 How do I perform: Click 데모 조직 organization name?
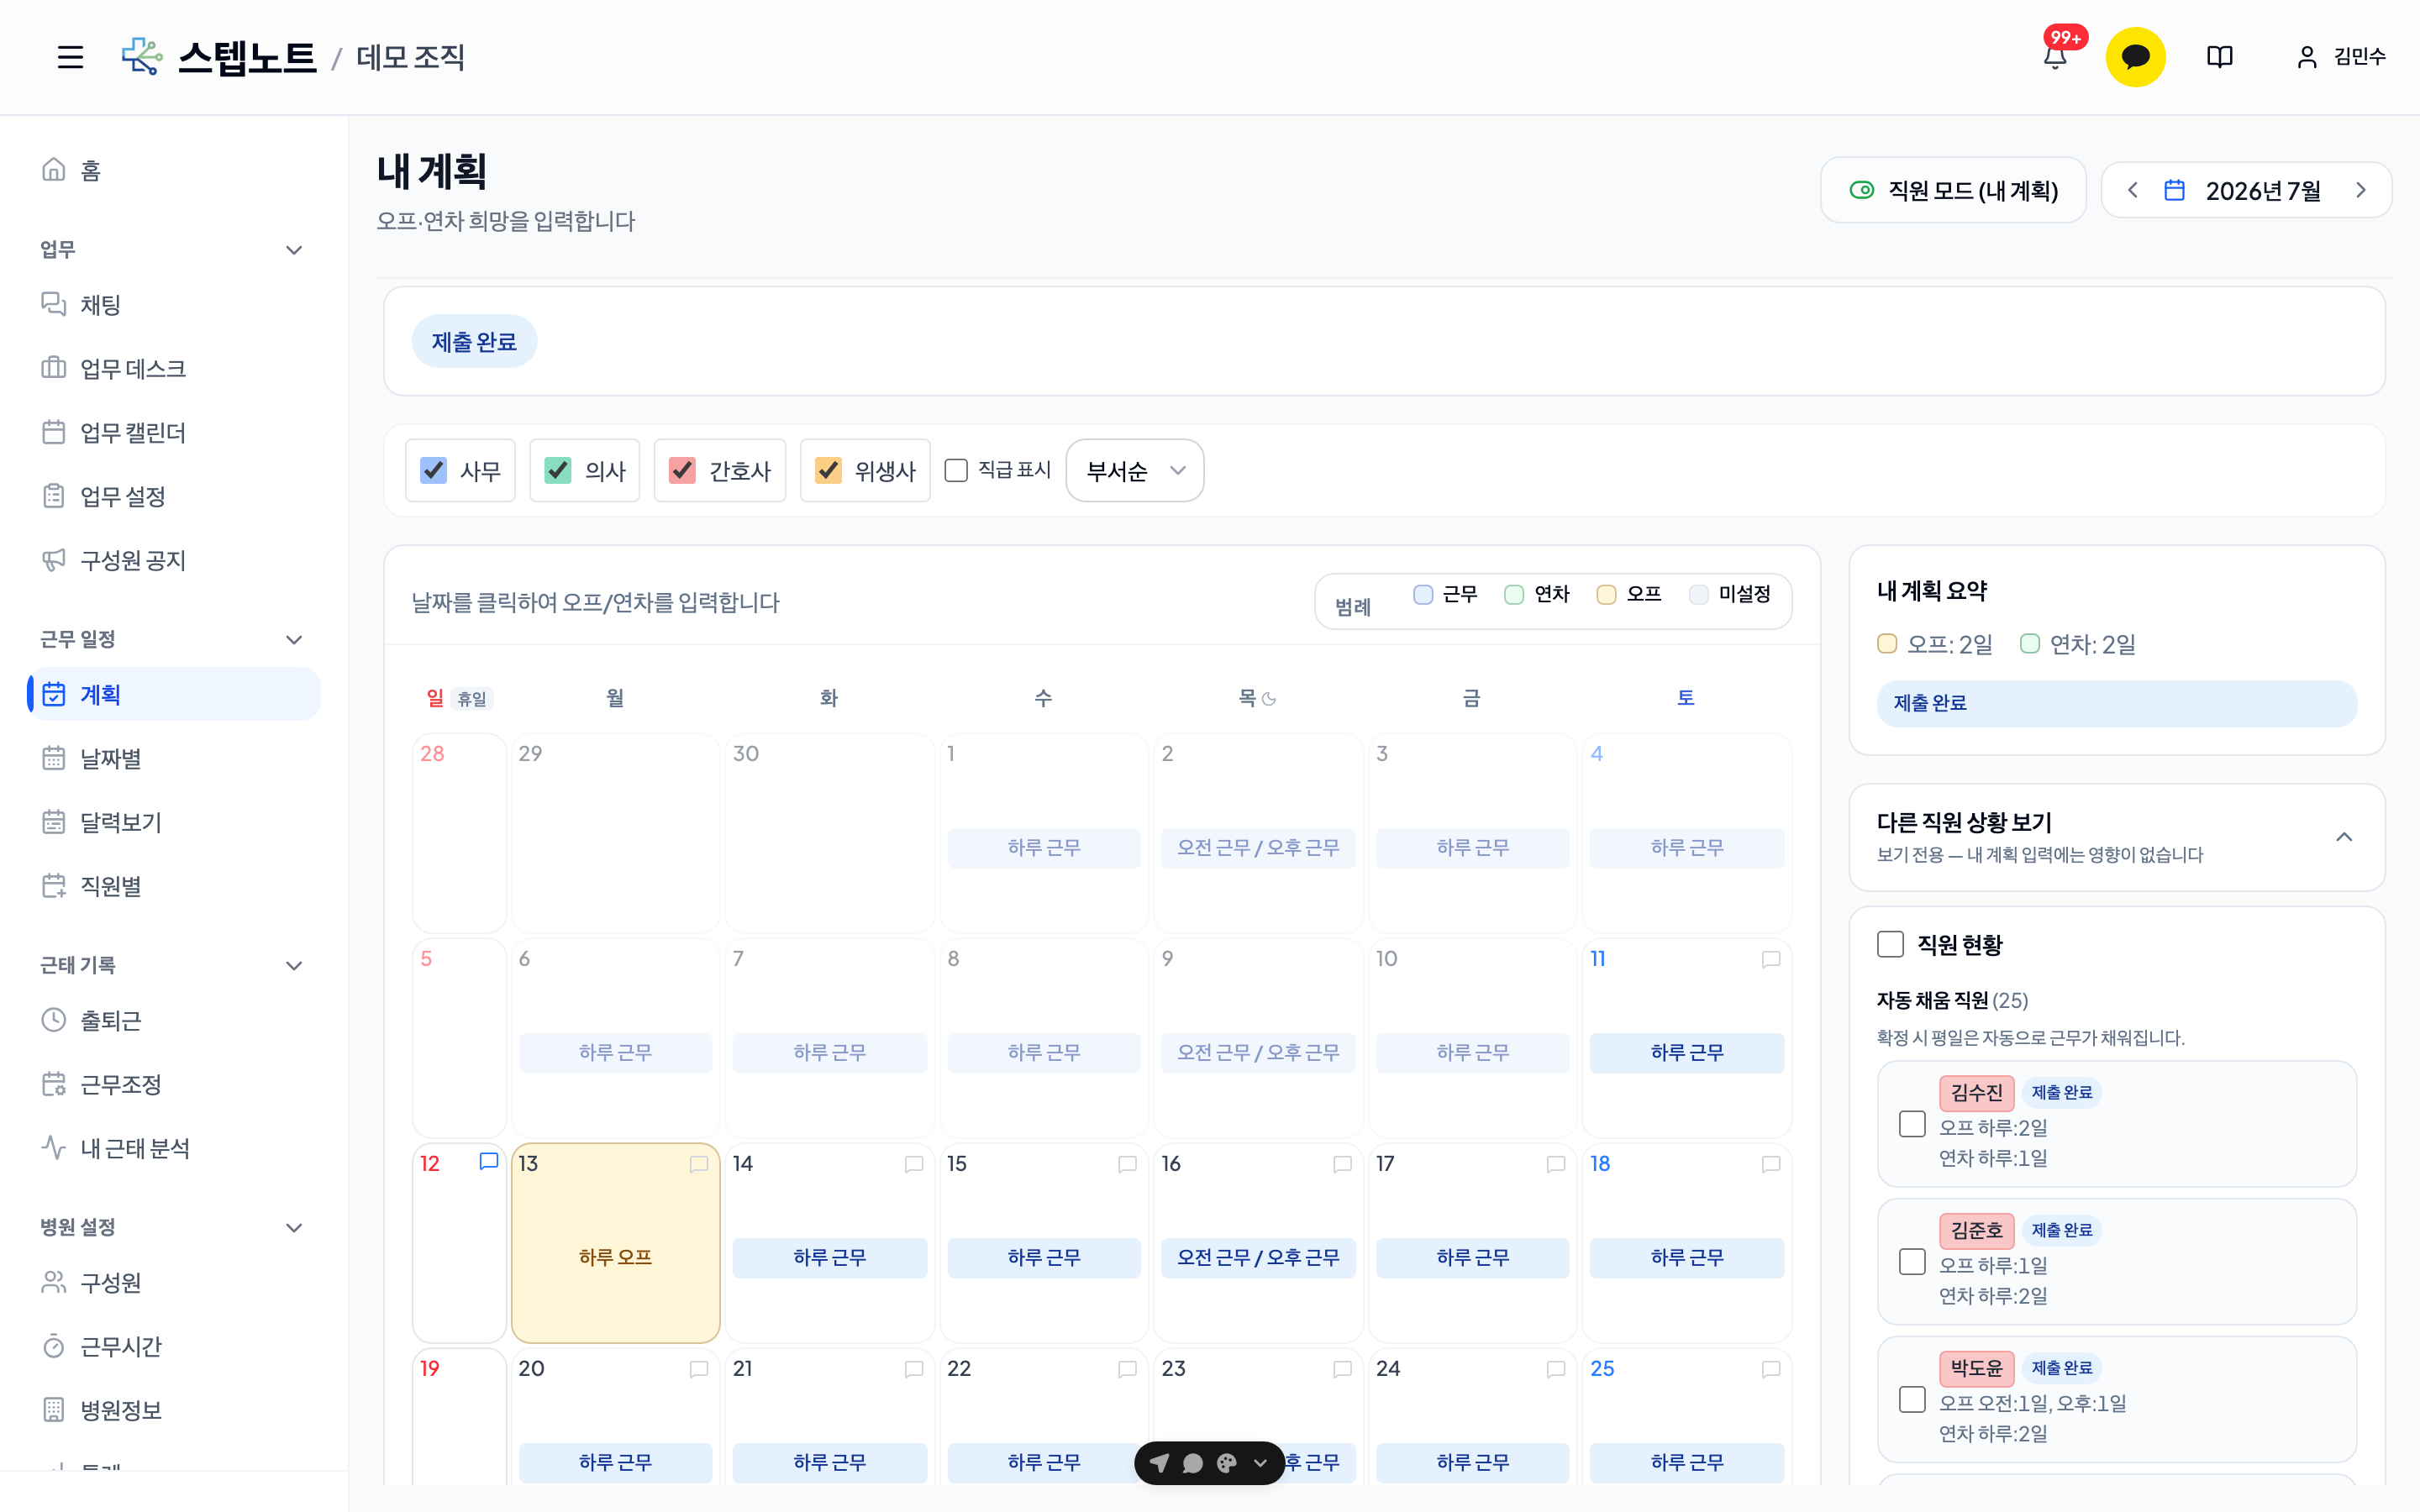410,57
